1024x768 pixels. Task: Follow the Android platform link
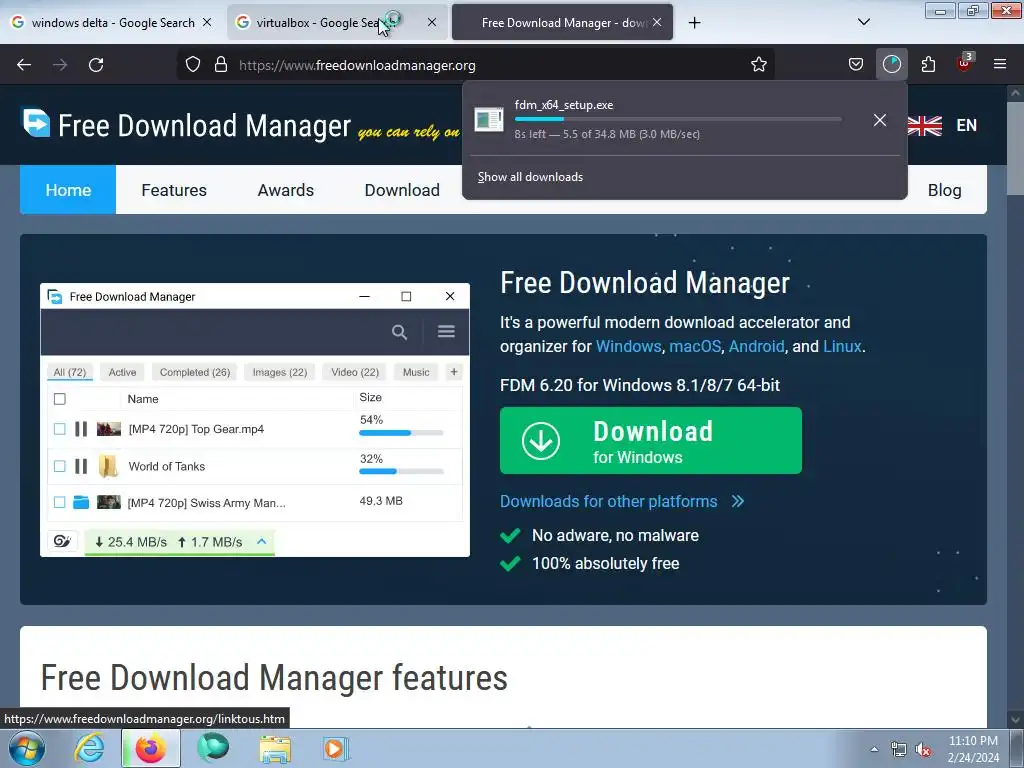[756, 346]
